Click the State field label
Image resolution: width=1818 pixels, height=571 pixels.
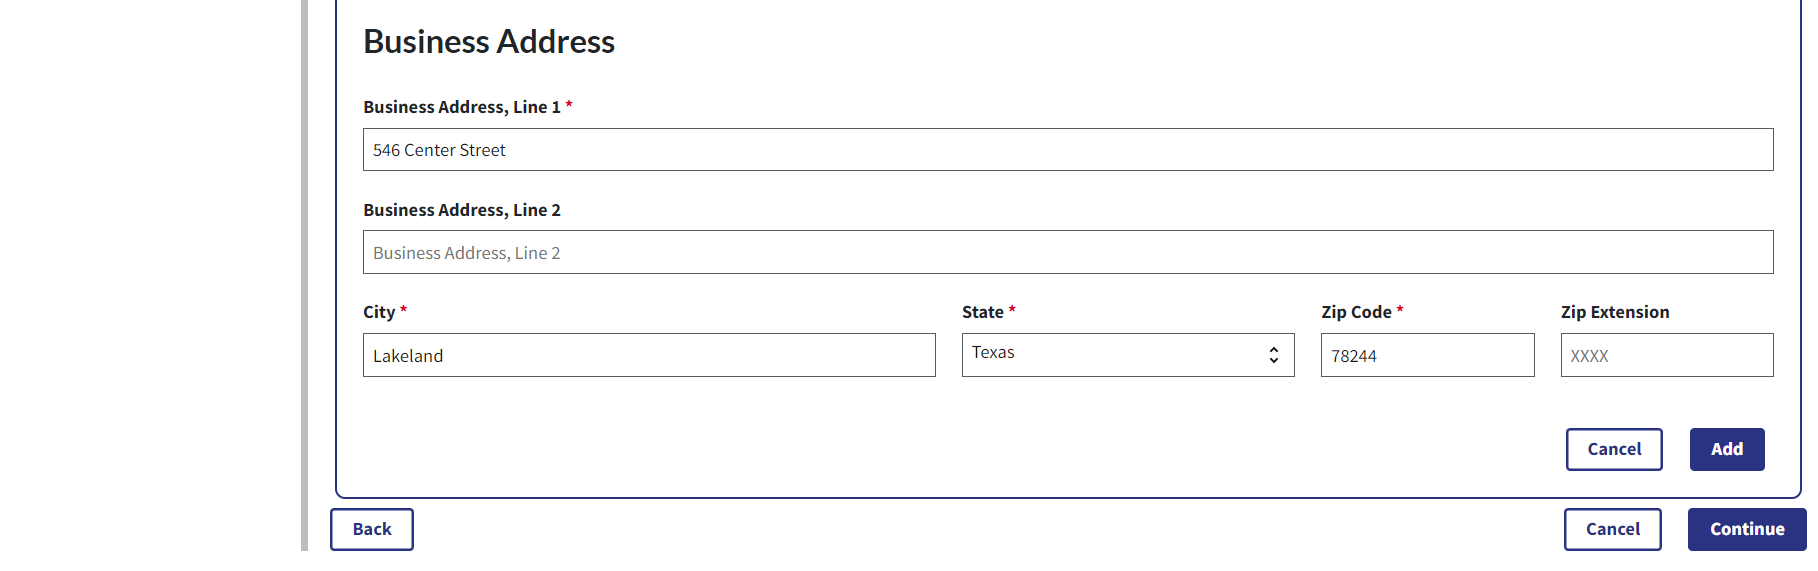point(982,312)
